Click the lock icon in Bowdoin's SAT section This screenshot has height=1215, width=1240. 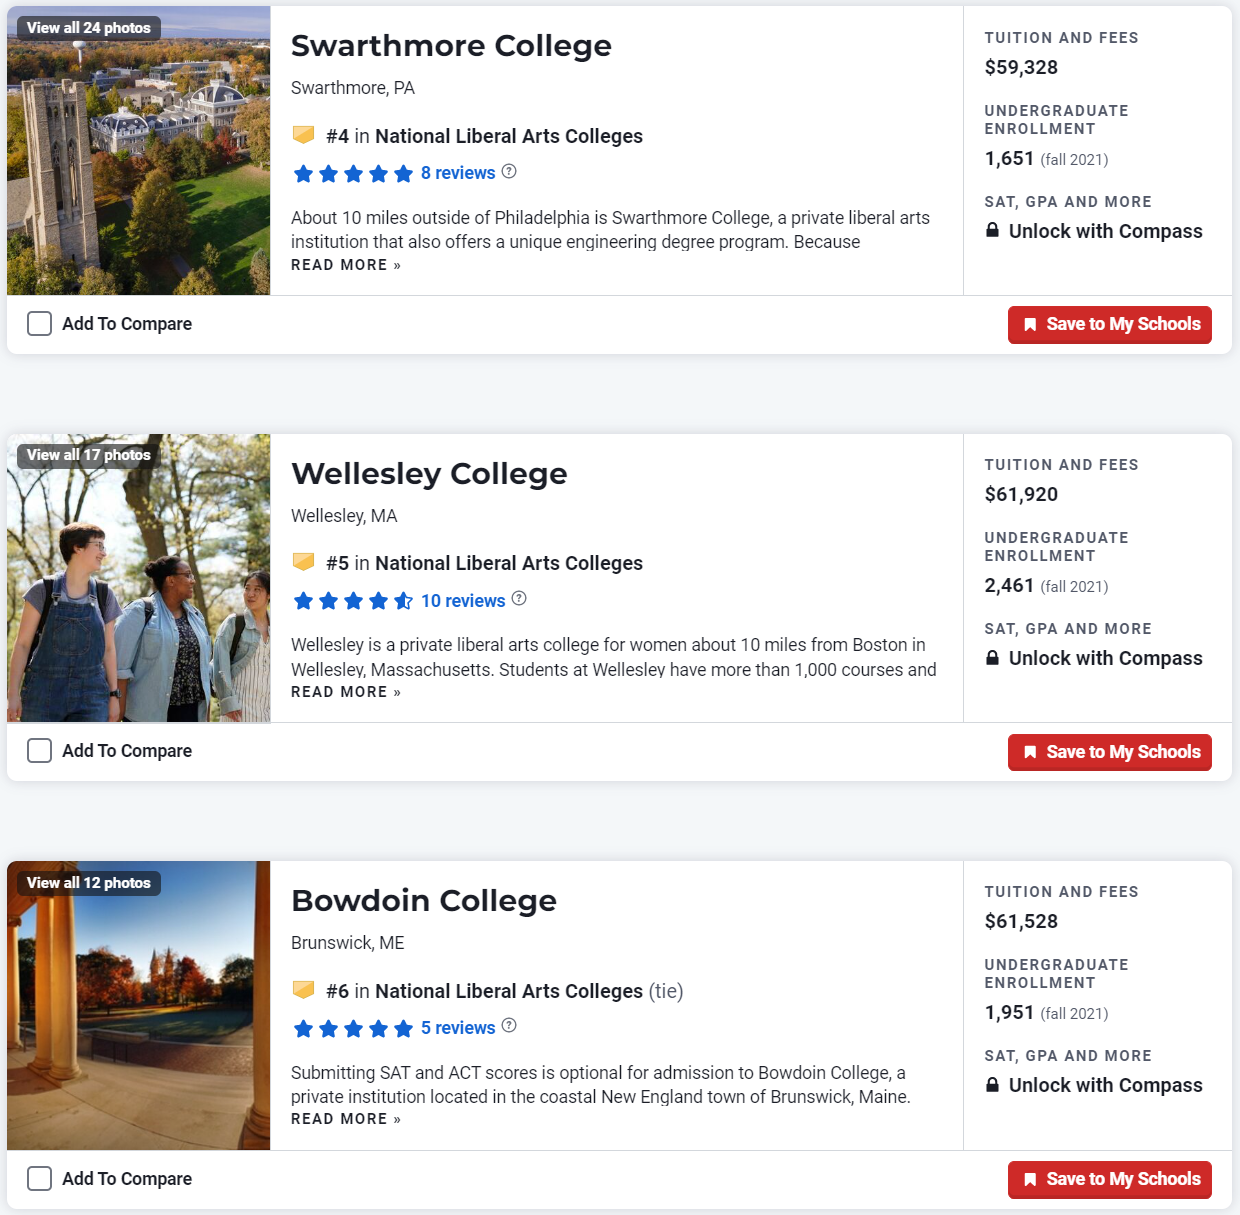pyautogui.click(x=992, y=1084)
